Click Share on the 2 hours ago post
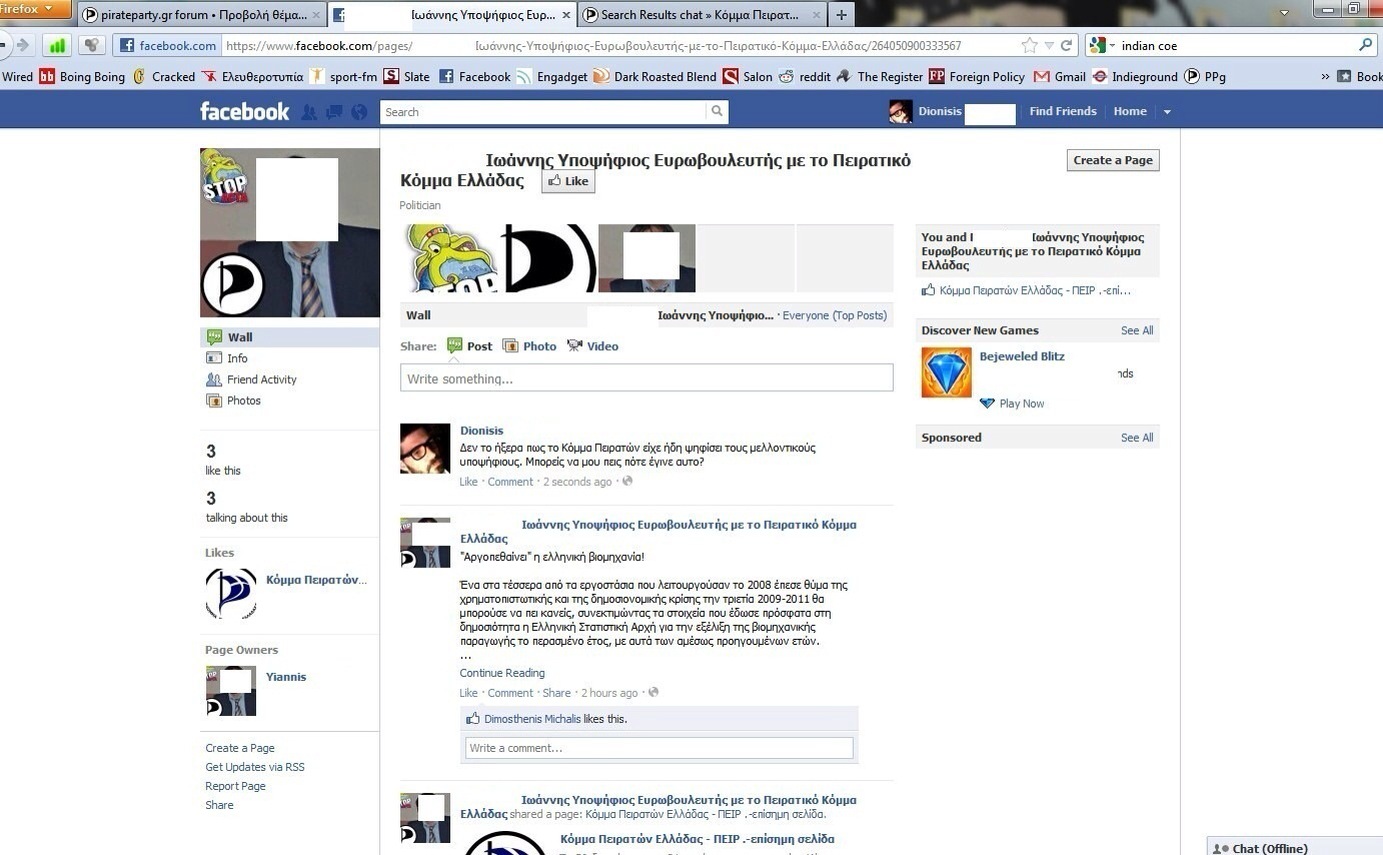 coord(557,693)
